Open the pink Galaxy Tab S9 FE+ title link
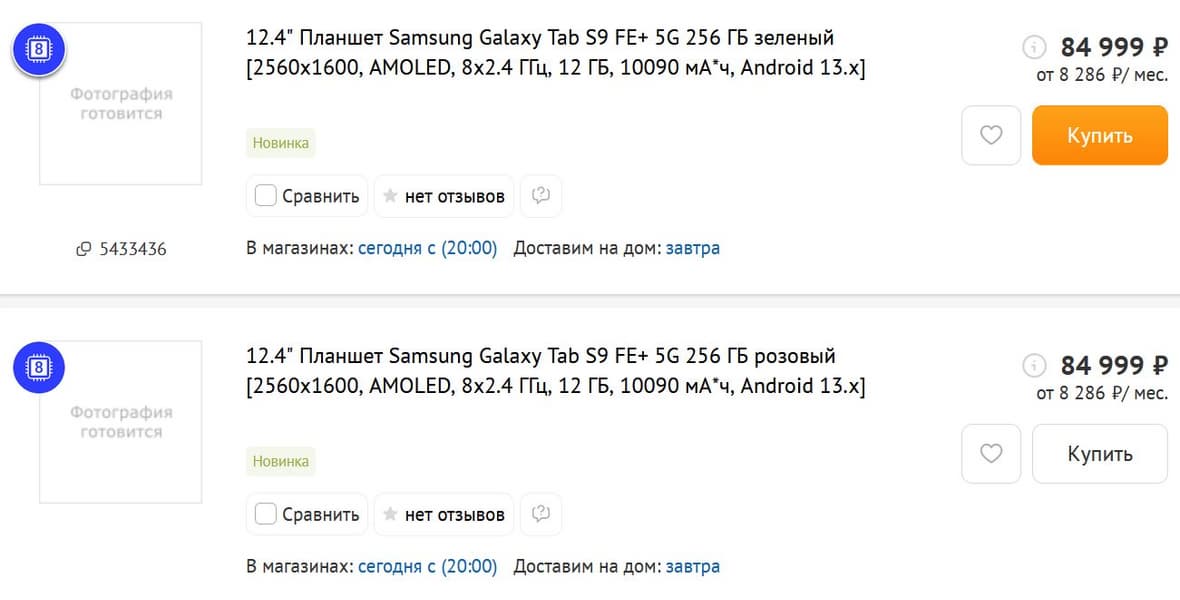This screenshot has width=1180, height=600. pyautogui.click(x=540, y=357)
